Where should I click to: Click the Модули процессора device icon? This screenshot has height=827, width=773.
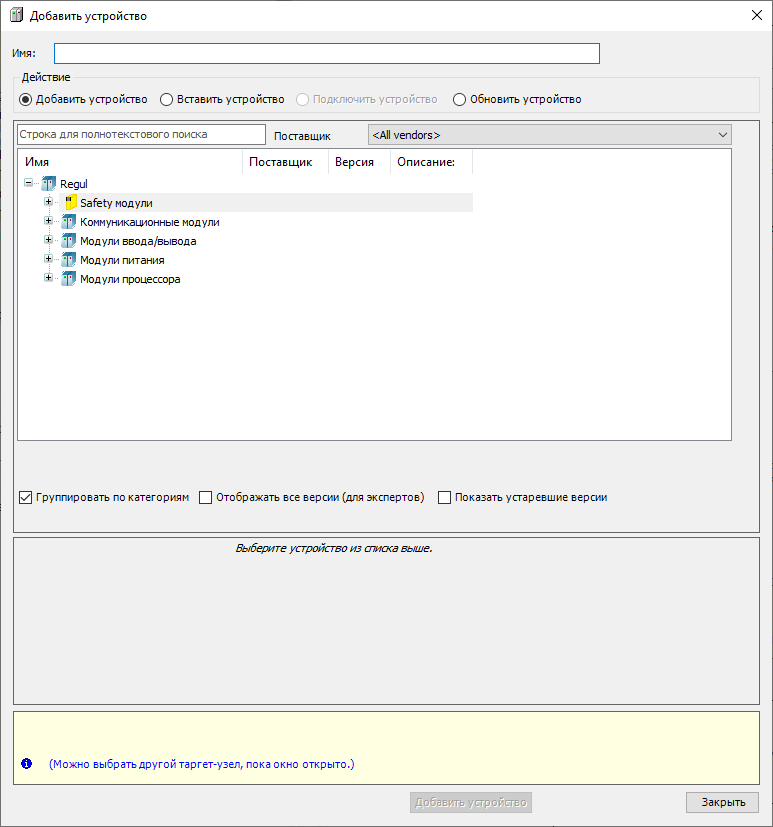click(69, 279)
